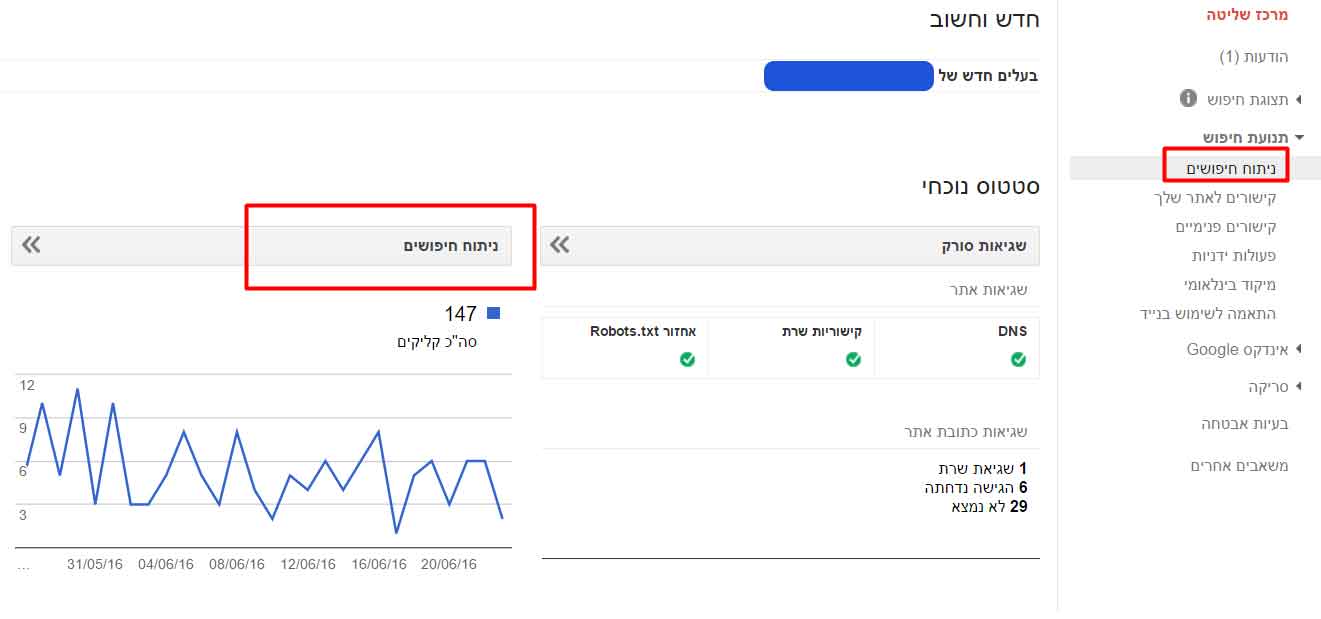The width and height of the screenshot is (1321, 619).
Task: Click 12/06/16 date on chart axis
Action: [x=308, y=564]
